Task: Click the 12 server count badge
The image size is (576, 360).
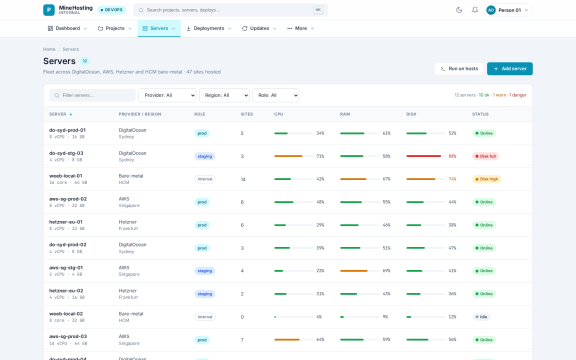Action: click(85, 61)
